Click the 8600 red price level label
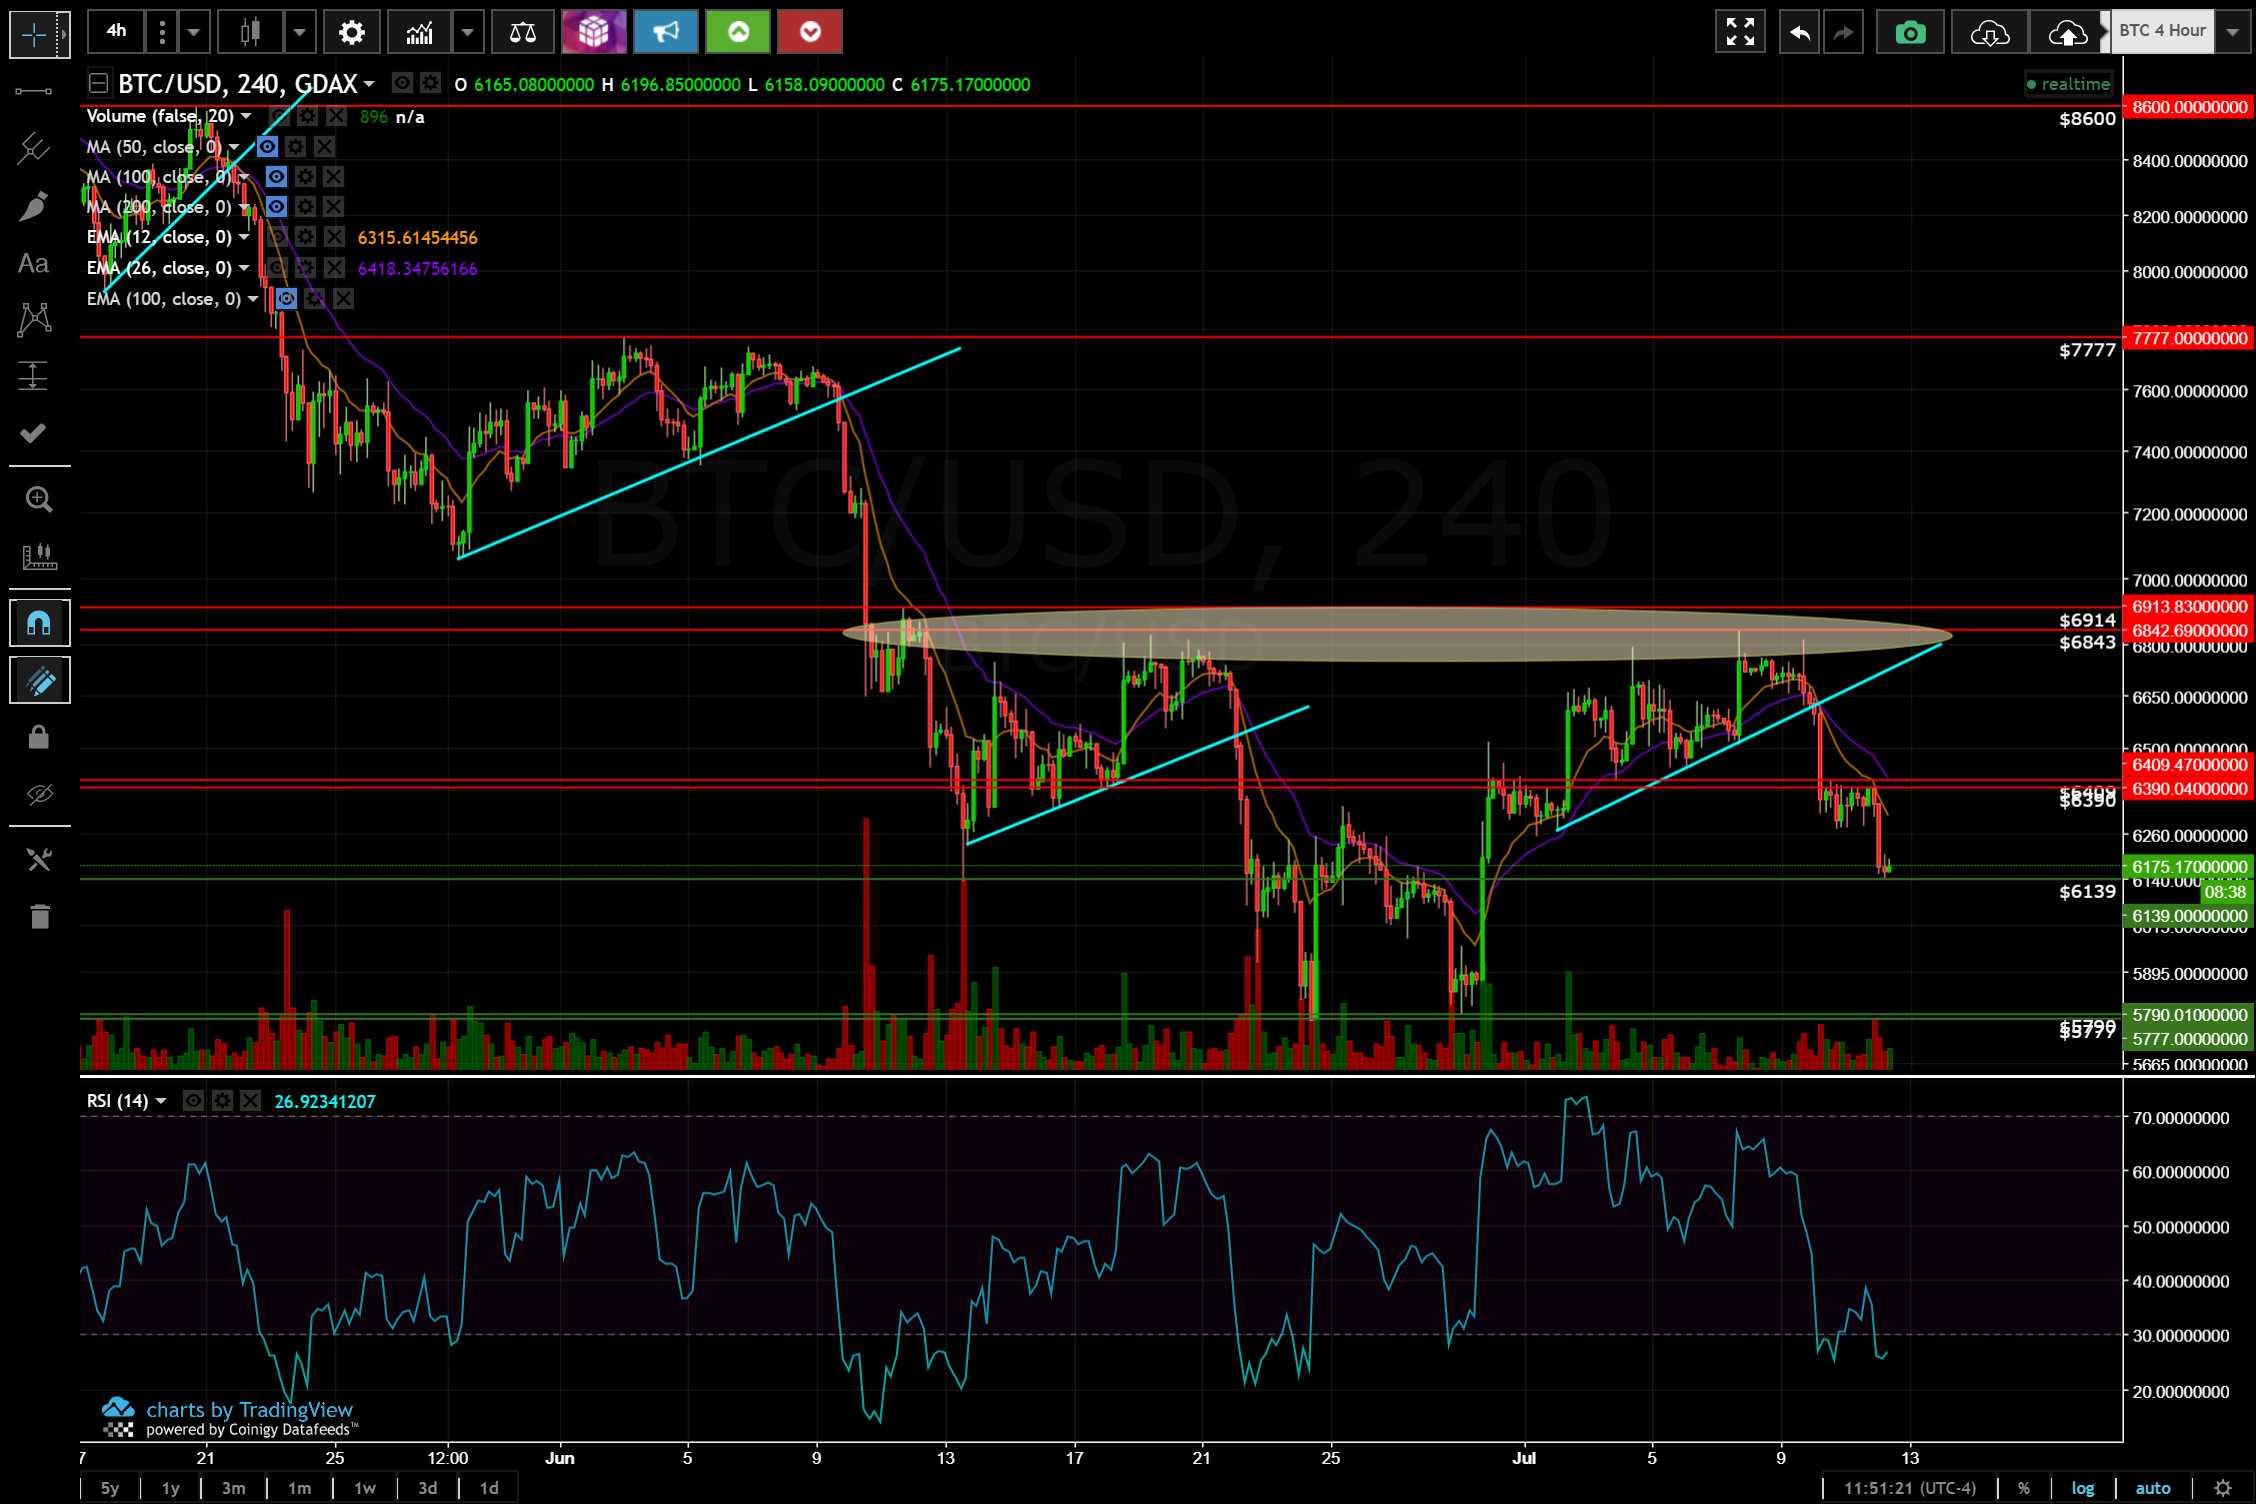The height and width of the screenshot is (1504, 2256). click(2189, 107)
